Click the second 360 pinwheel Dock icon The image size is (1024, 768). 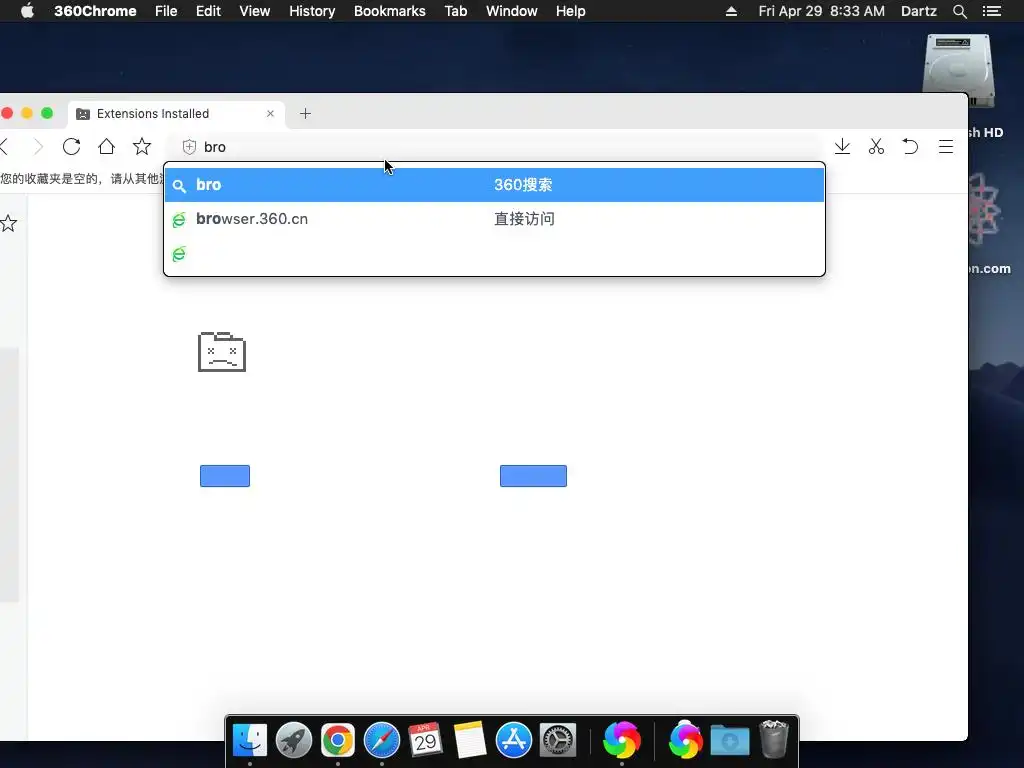686,741
